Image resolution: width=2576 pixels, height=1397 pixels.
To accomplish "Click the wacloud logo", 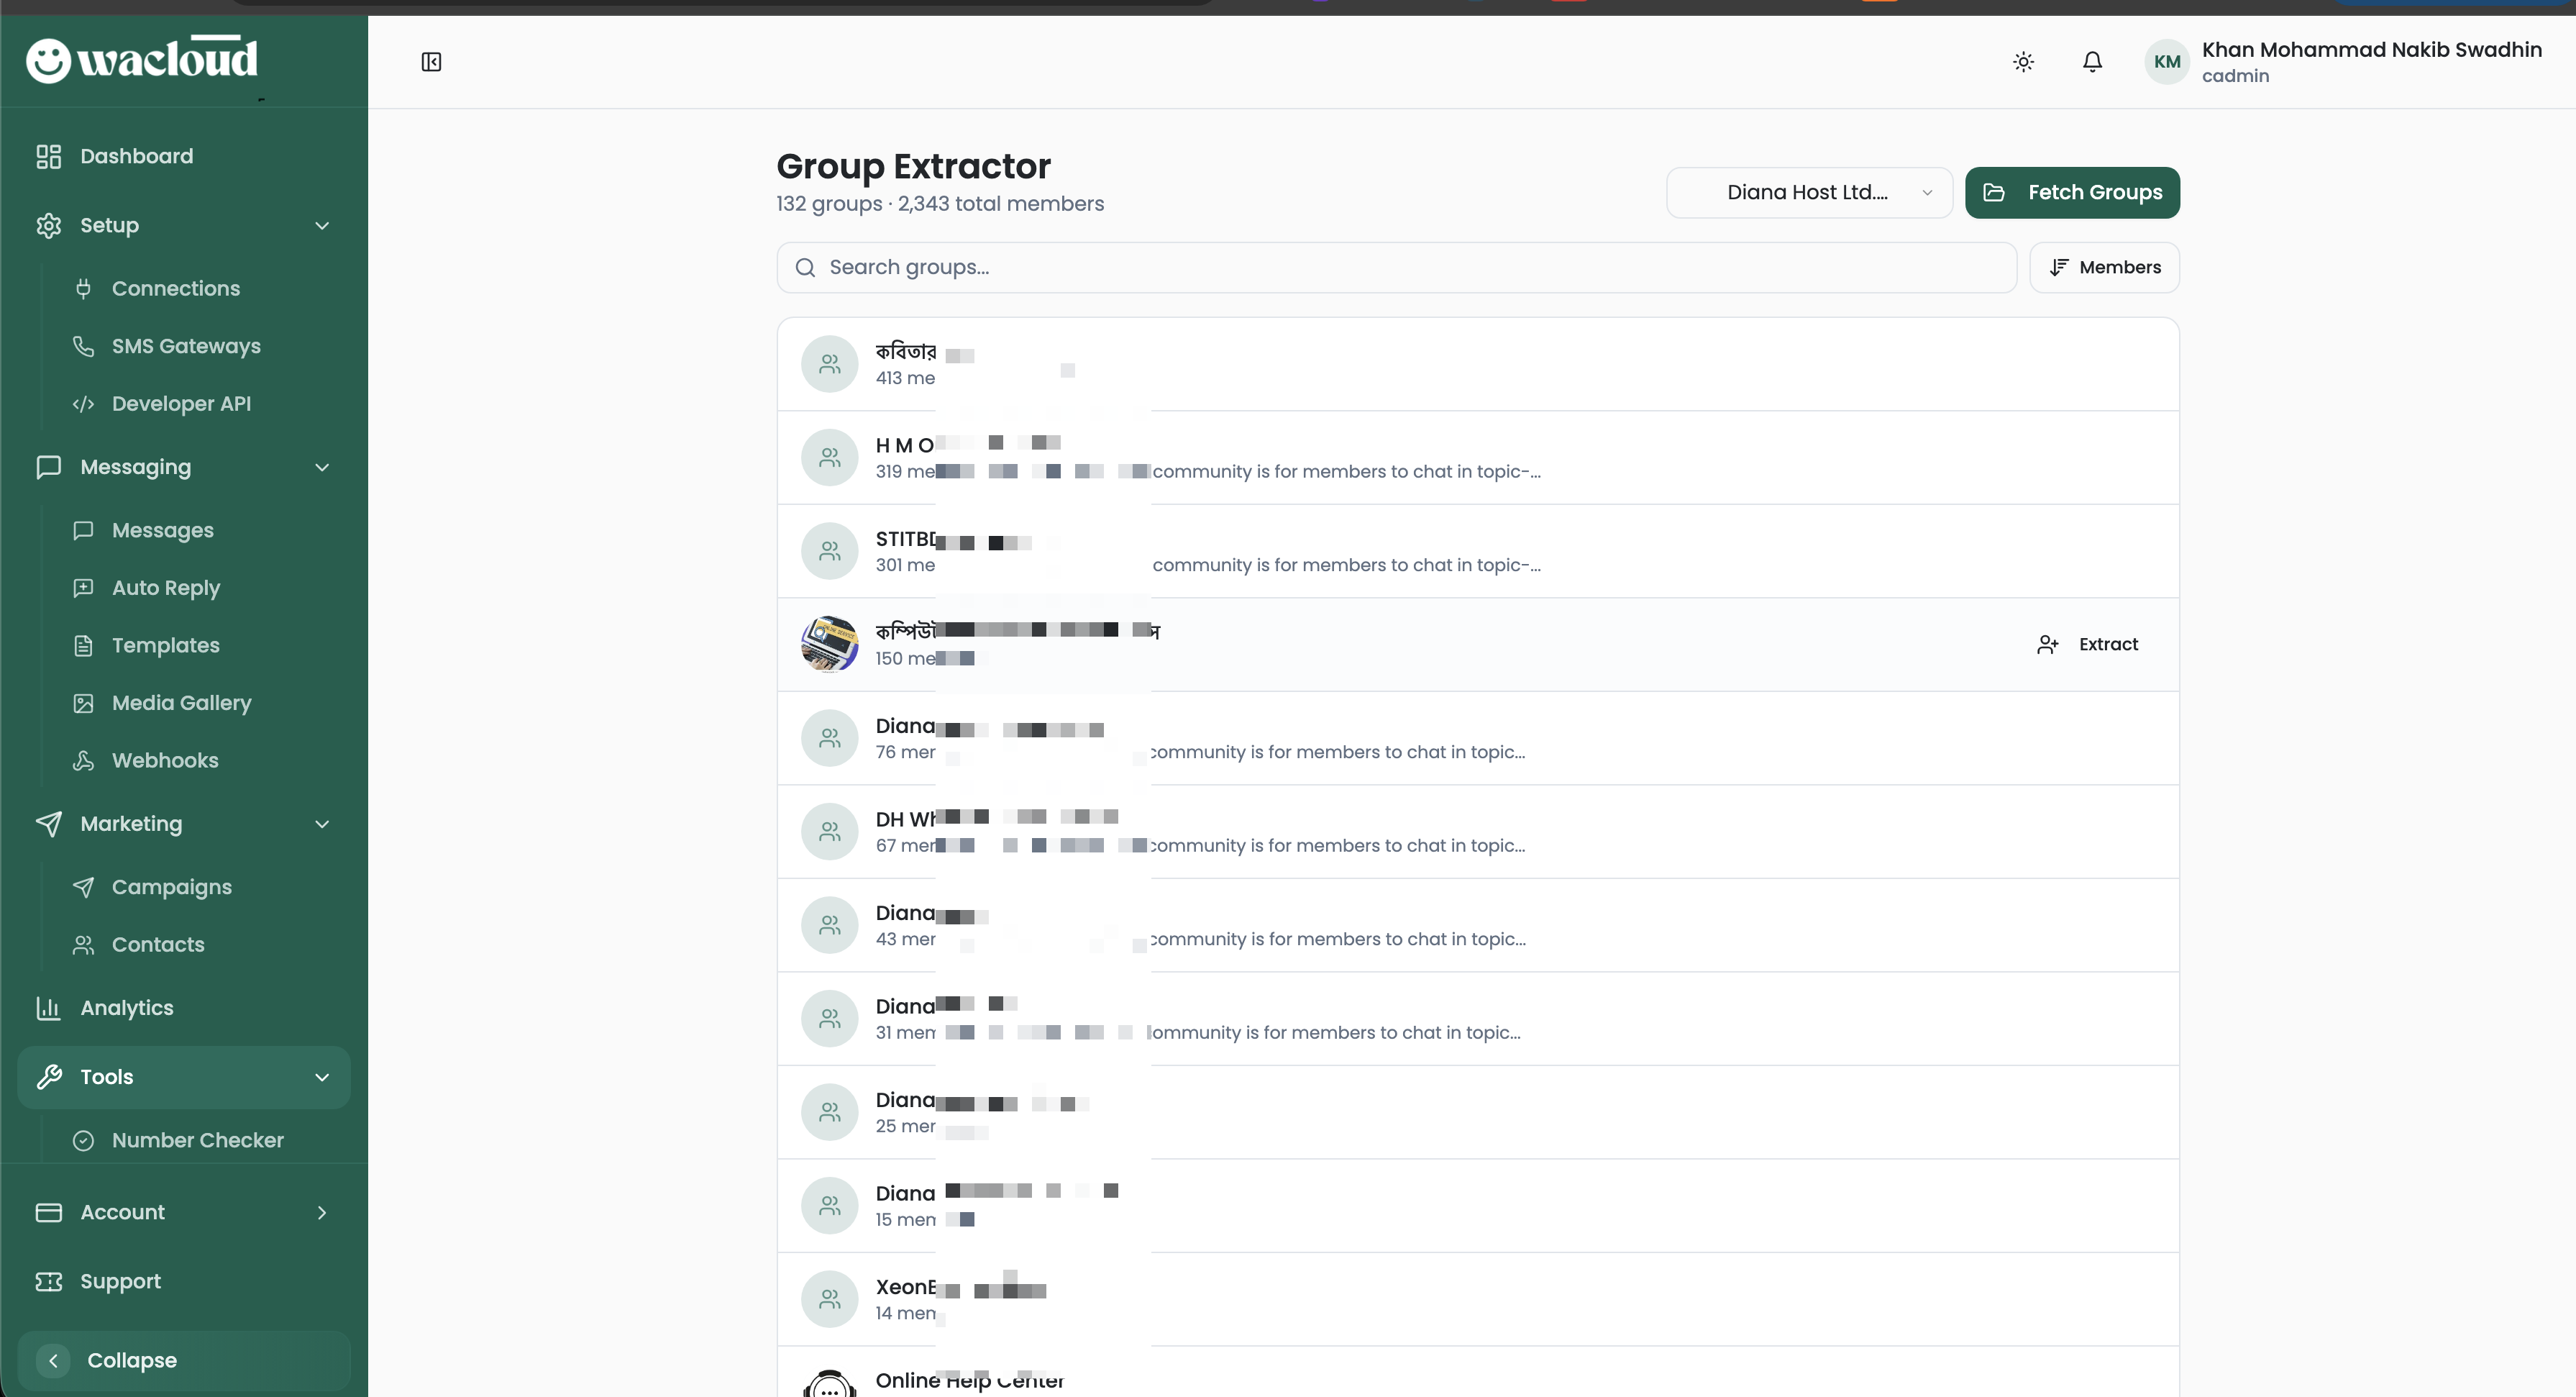I will (x=142, y=59).
